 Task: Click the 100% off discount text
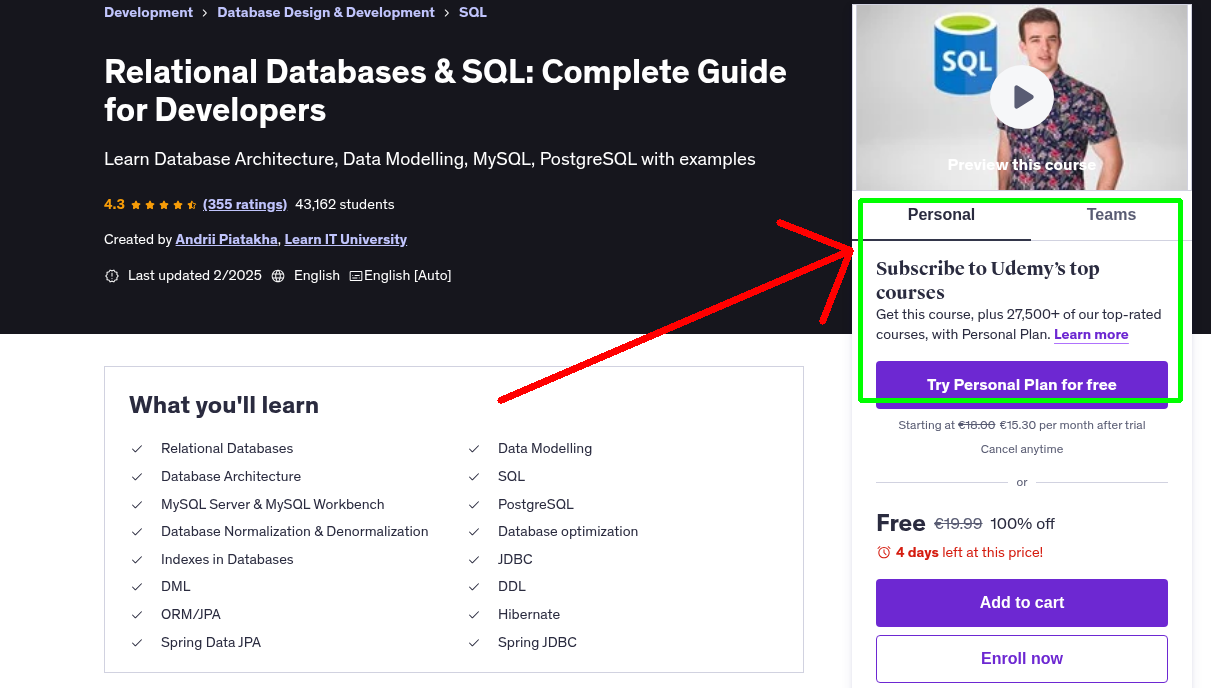1023,524
